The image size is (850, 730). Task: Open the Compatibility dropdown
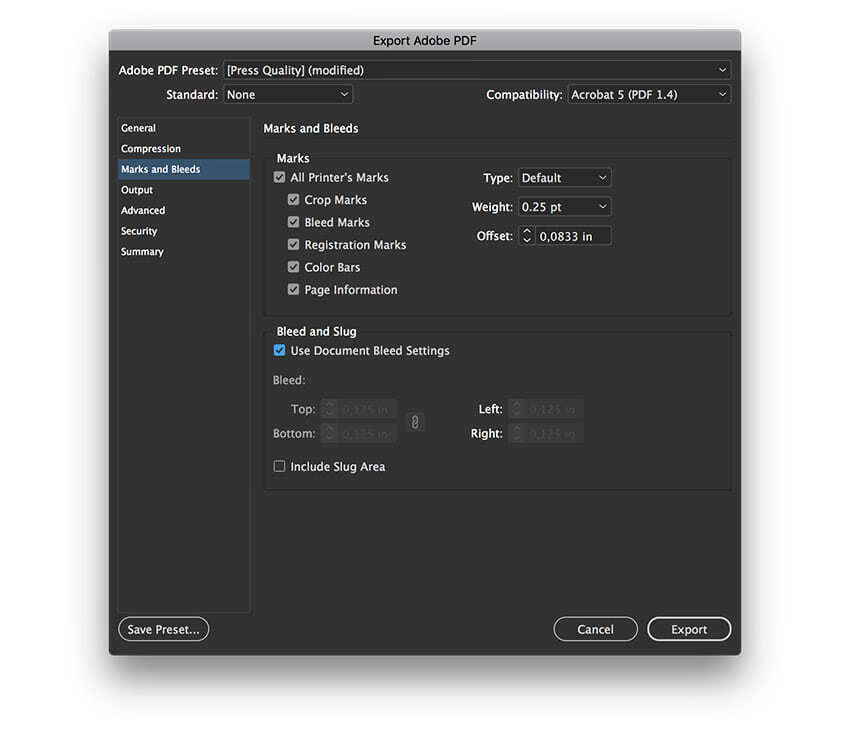tap(649, 95)
